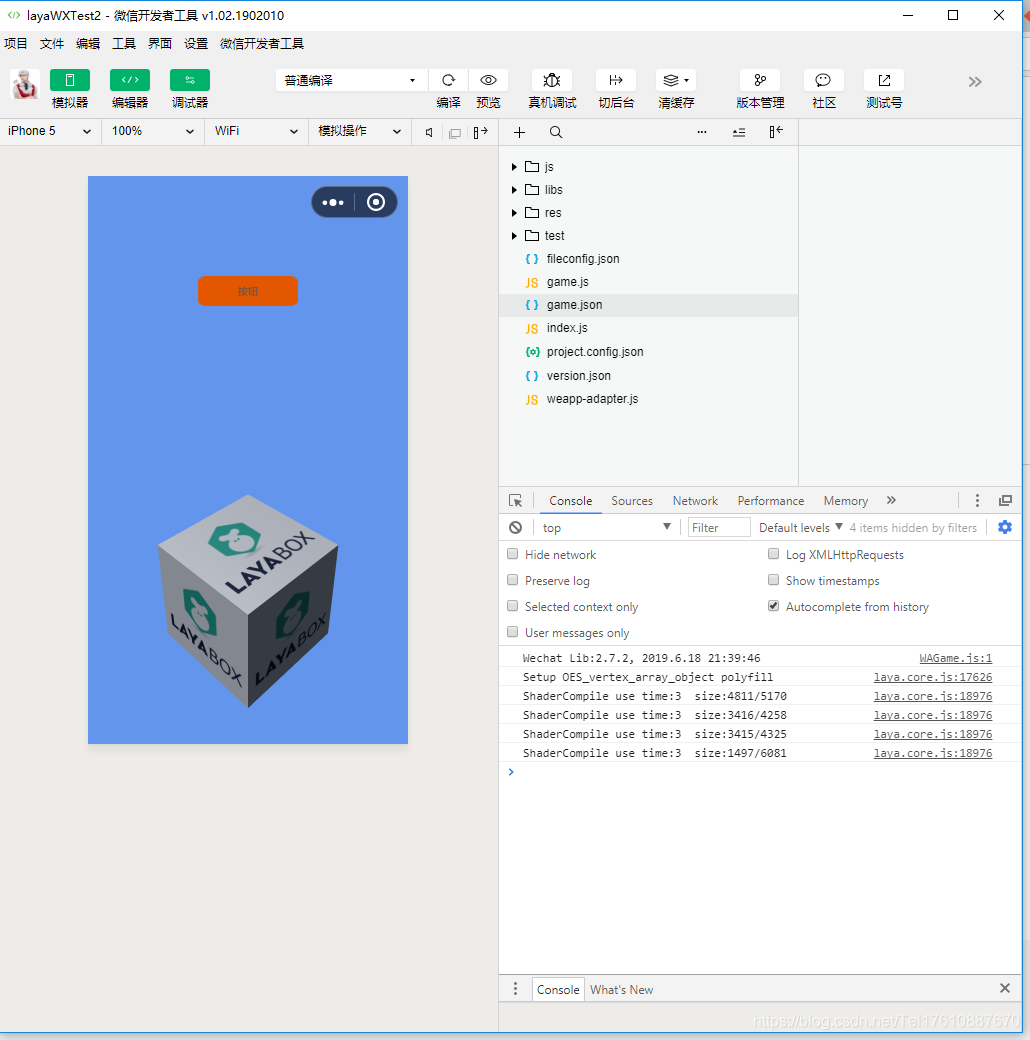The image size is (1030, 1040).
Task: Activate the DevTools inspect element icon
Action: point(515,501)
